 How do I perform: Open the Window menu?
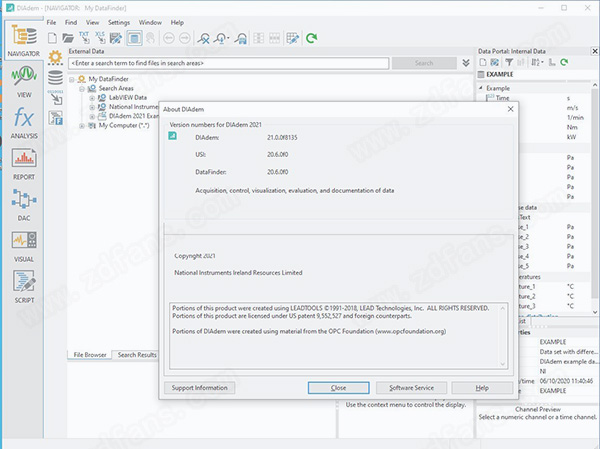pyautogui.click(x=150, y=21)
